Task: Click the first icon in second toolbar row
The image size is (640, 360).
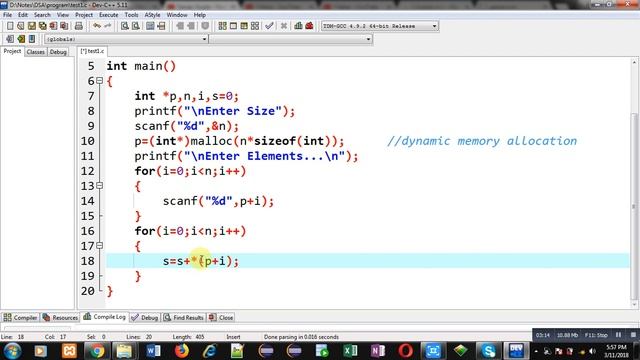Action: click(x=10, y=39)
